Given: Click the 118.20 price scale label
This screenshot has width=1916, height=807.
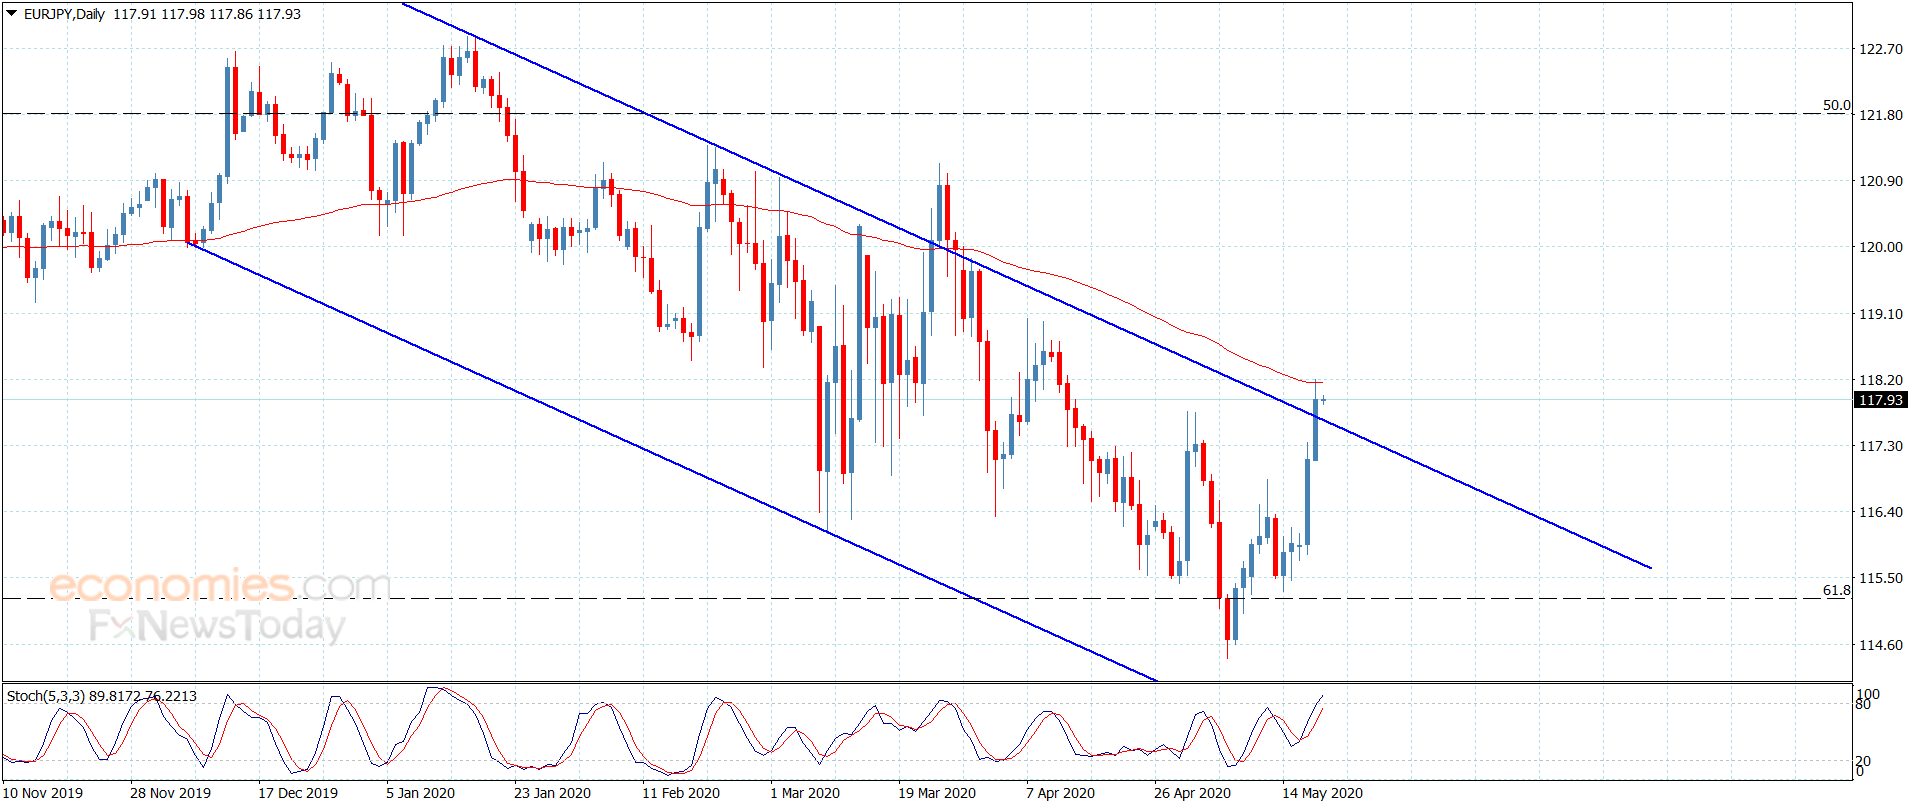Looking at the screenshot, I should click(1880, 380).
